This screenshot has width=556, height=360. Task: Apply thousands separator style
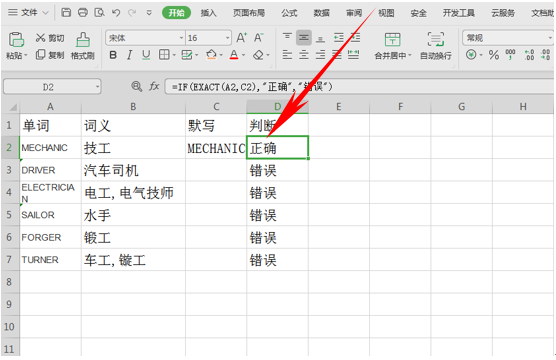click(510, 55)
